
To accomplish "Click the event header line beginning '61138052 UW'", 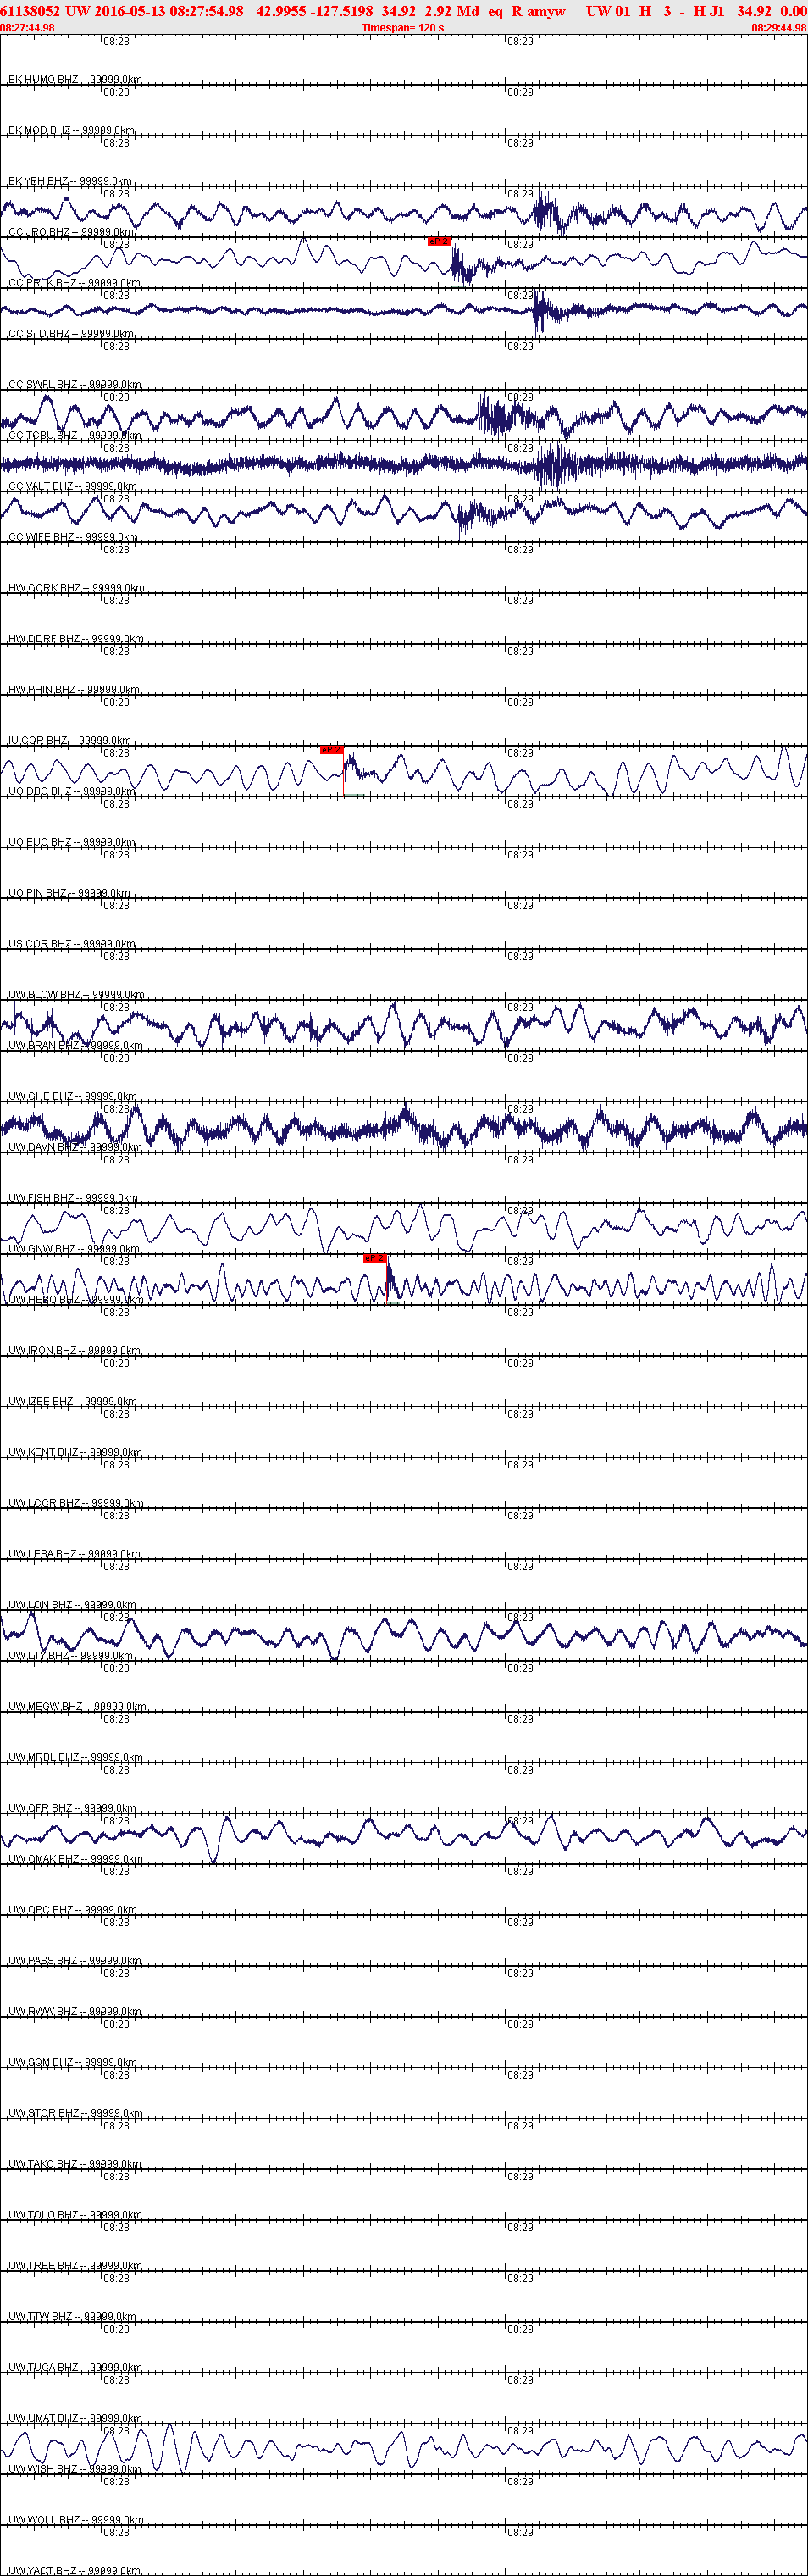I will (x=404, y=11).
